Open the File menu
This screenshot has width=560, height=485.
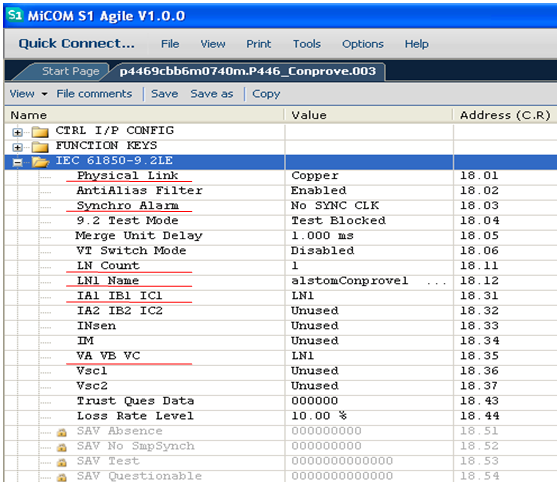170,44
